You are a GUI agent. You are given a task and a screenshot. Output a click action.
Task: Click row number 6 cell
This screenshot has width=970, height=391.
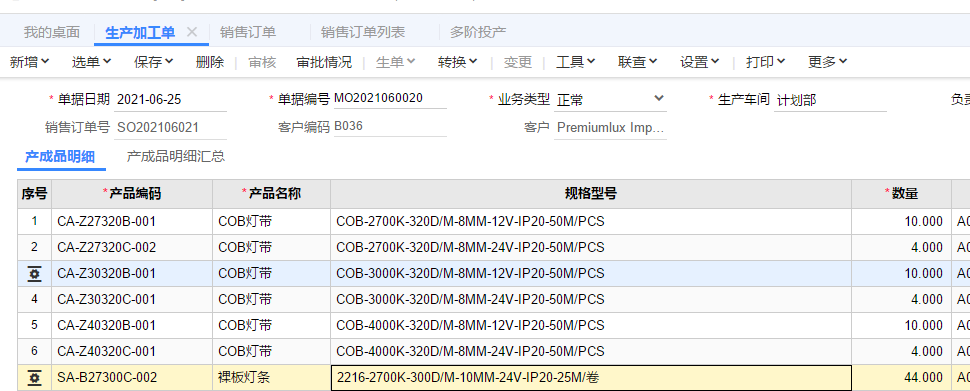point(34,351)
